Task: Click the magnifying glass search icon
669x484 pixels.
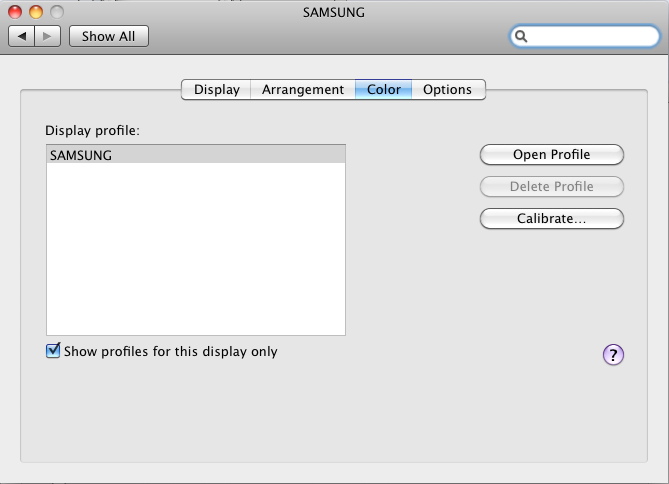Action: coord(521,37)
